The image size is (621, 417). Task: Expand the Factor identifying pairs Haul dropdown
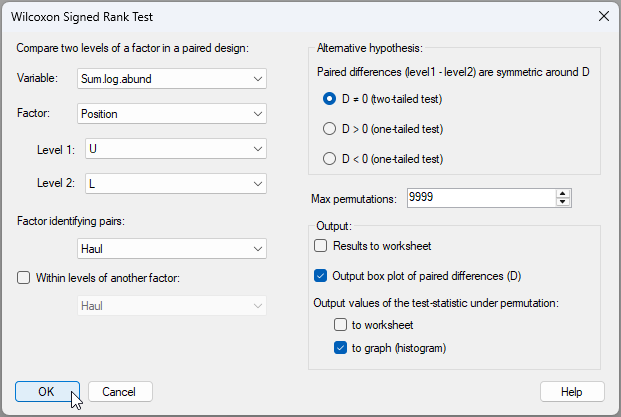[172, 248]
